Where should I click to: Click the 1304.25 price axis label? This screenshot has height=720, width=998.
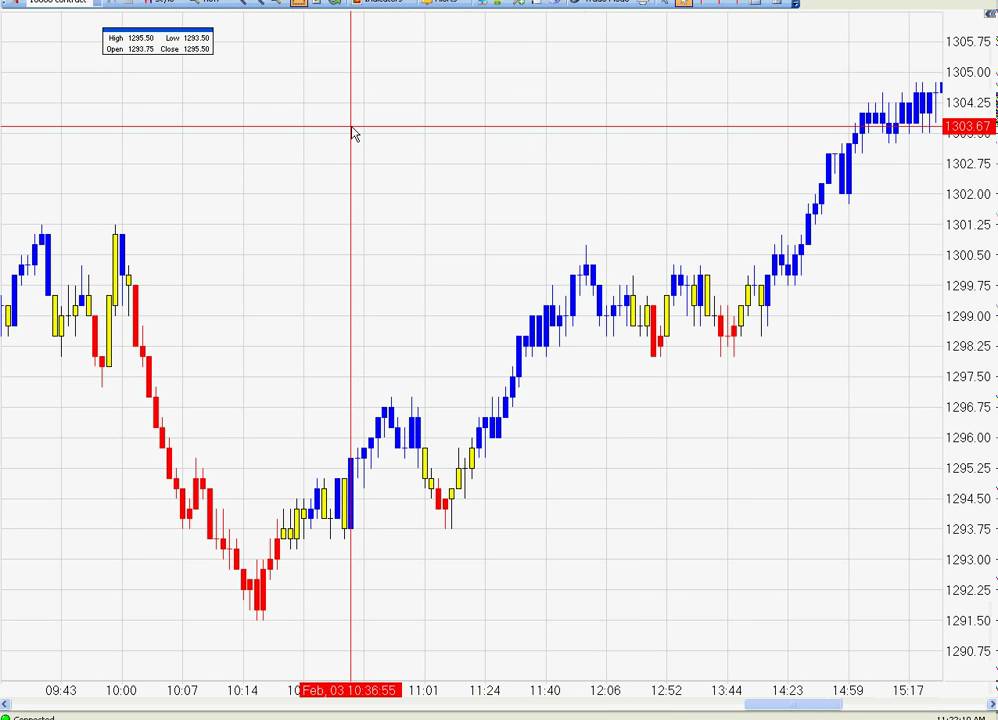tap(968, 103)
